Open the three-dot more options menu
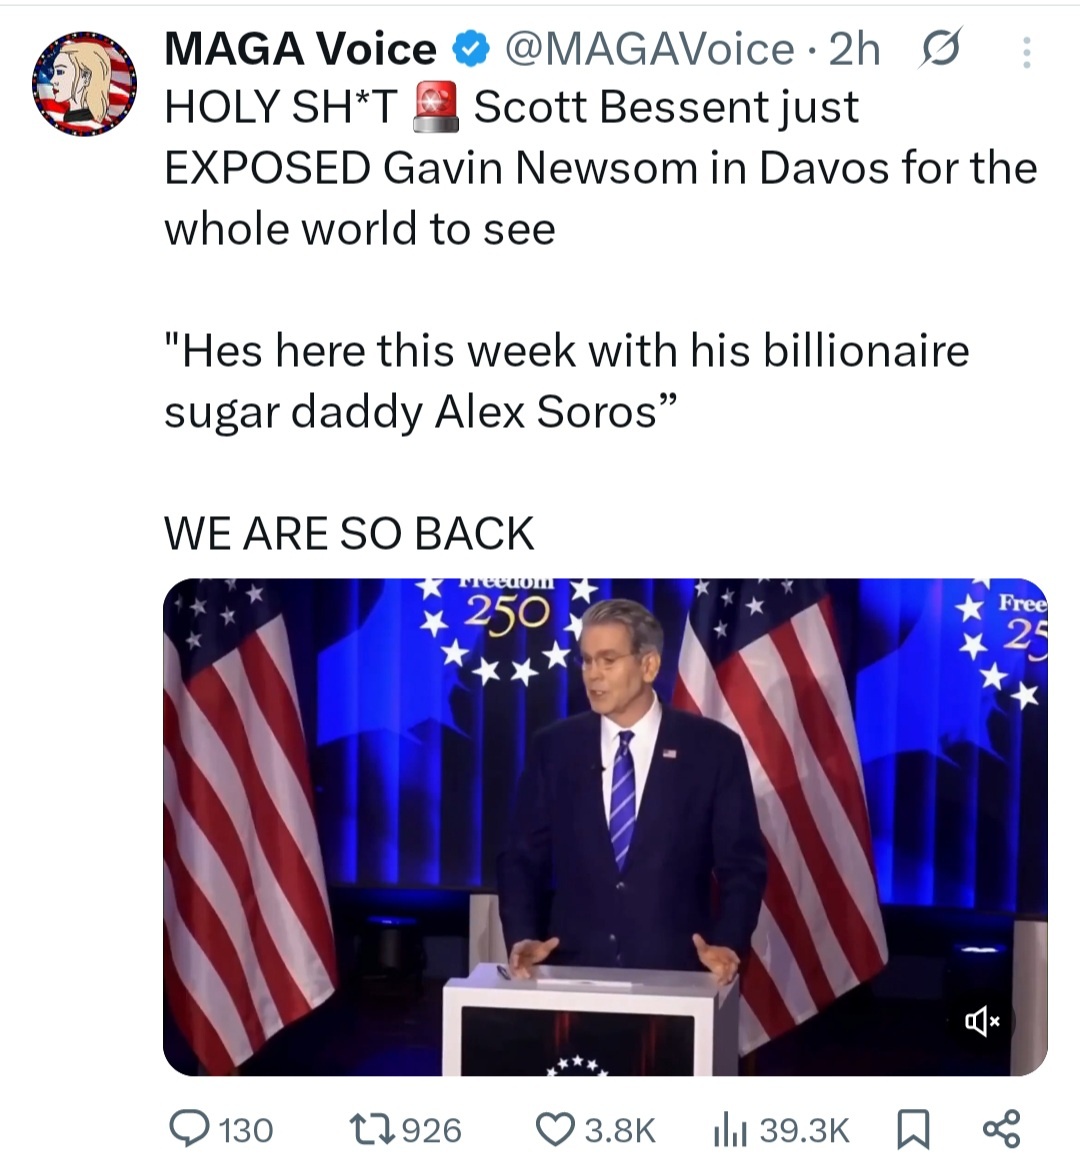The height and width of the screenshot is (1168, 1080). (x=1026, y=52)
